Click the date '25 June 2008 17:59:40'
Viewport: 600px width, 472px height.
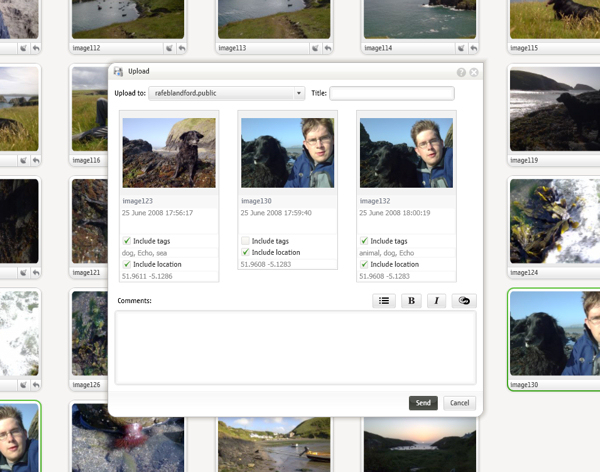[276, 213]
